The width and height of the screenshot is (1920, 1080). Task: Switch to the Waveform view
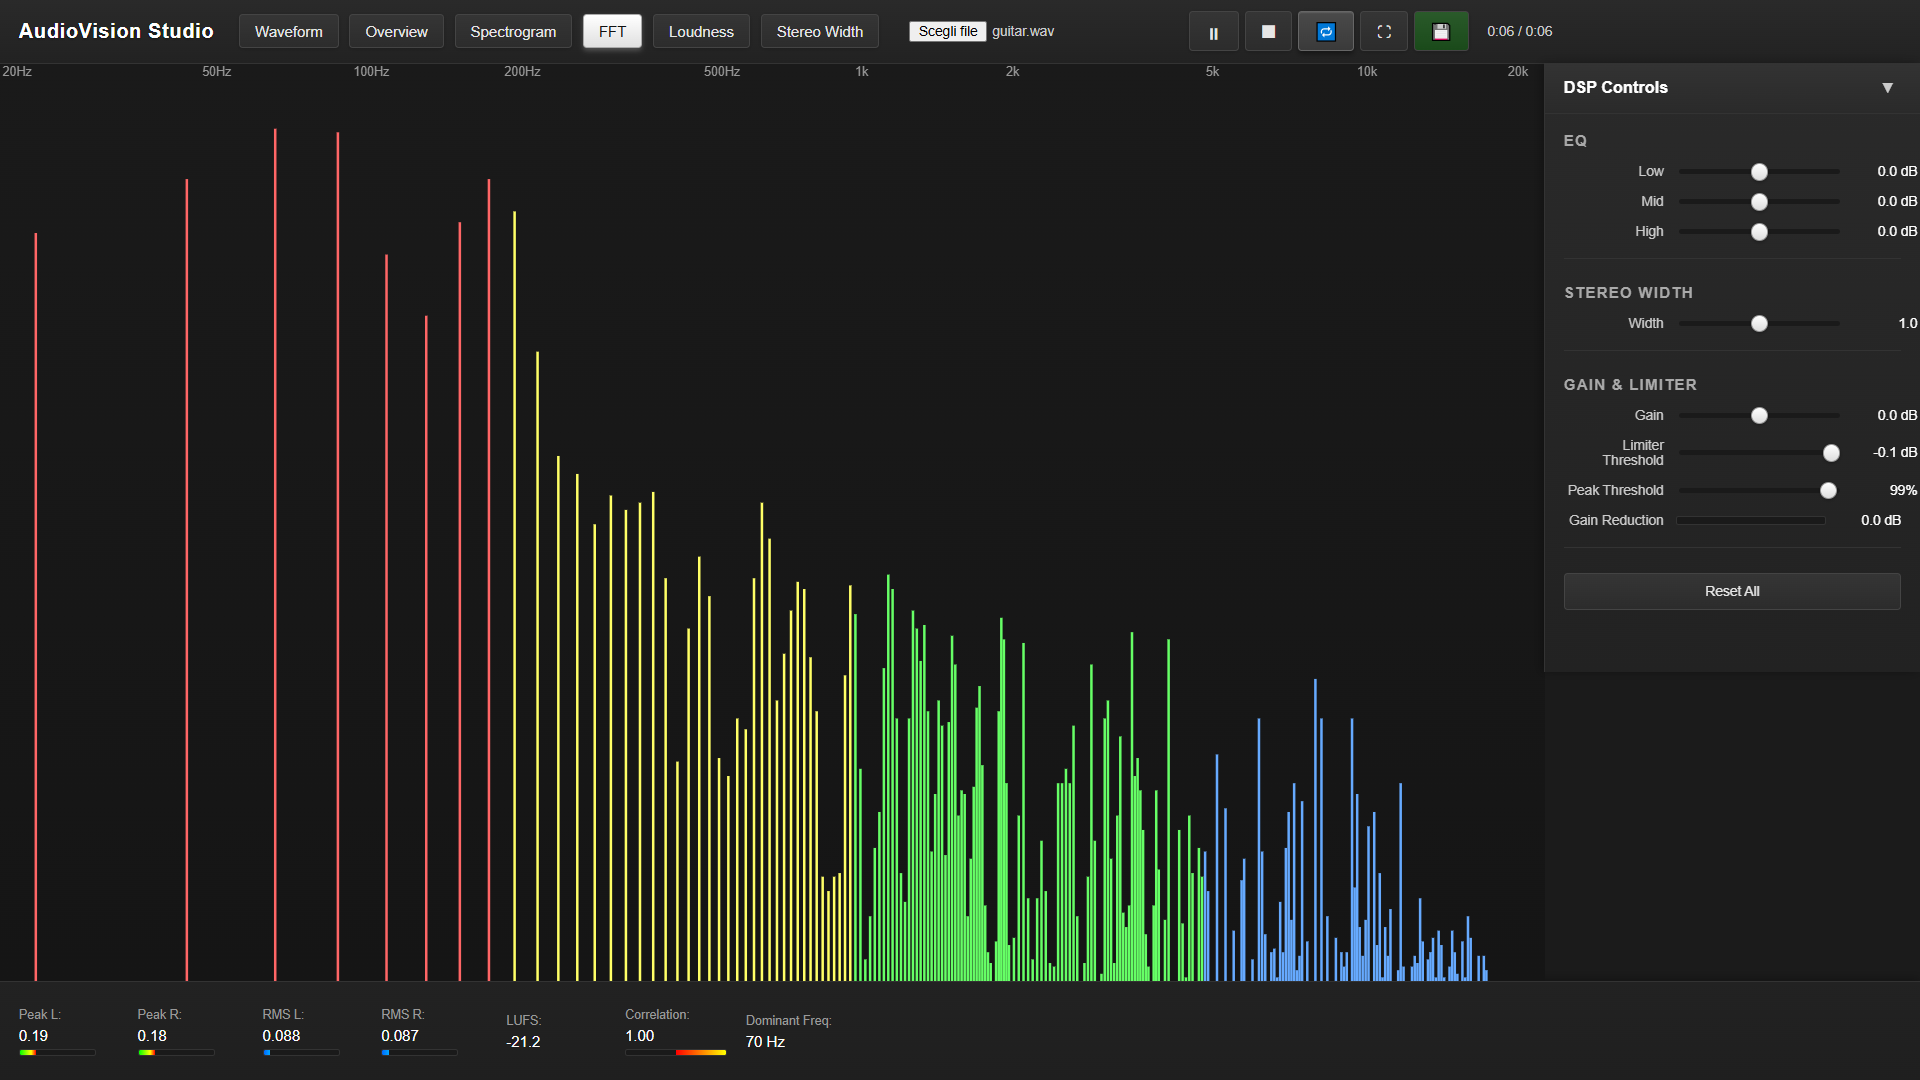[x=288, y=32]
